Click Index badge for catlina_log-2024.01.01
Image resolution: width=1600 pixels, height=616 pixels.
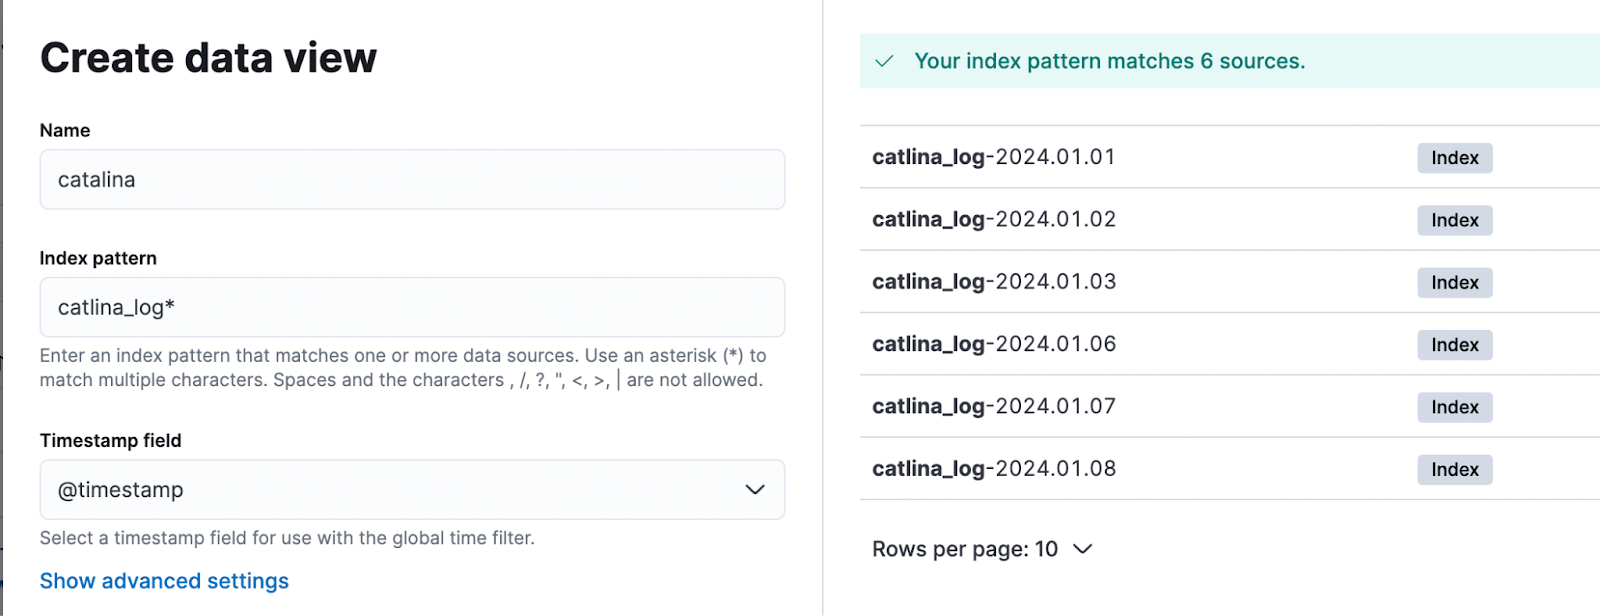click(1454, 158)
